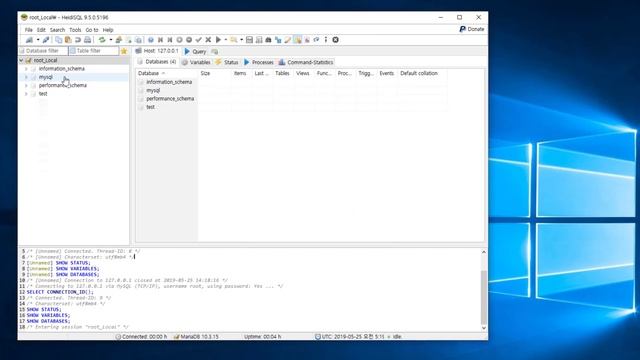Click the log panel scroll-up arrow
640x360 pixels.
coord(484,252)
